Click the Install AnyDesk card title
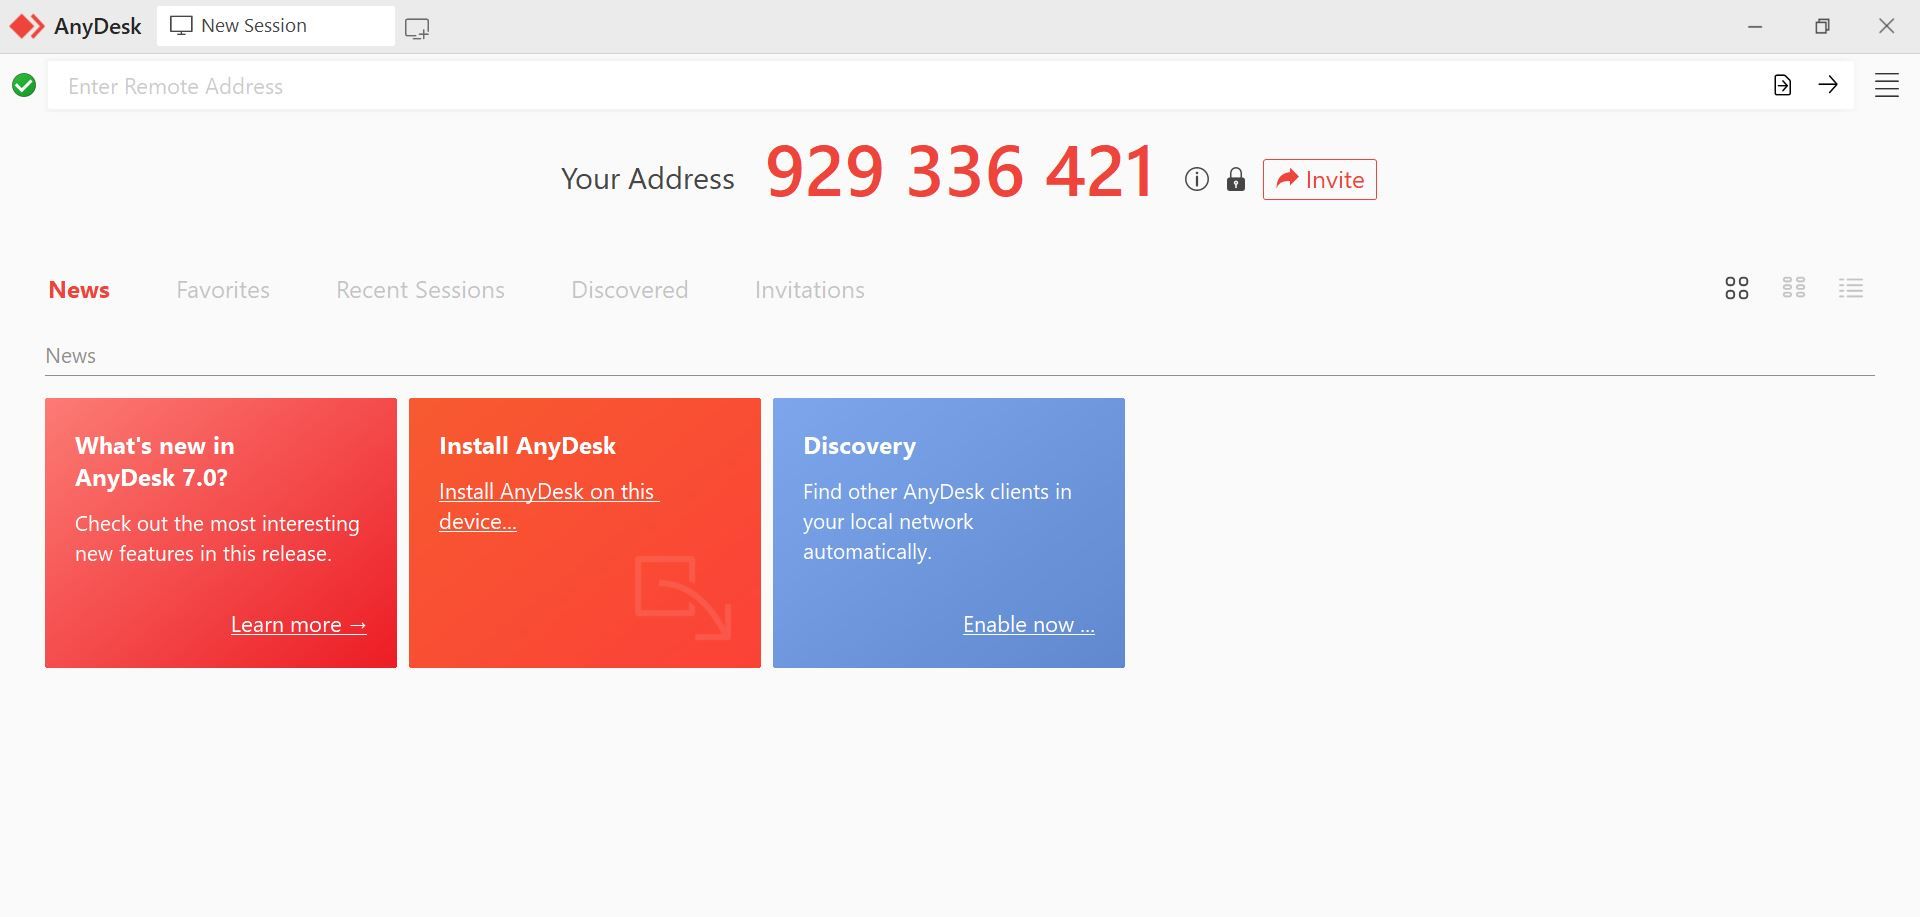 [527, 446]
